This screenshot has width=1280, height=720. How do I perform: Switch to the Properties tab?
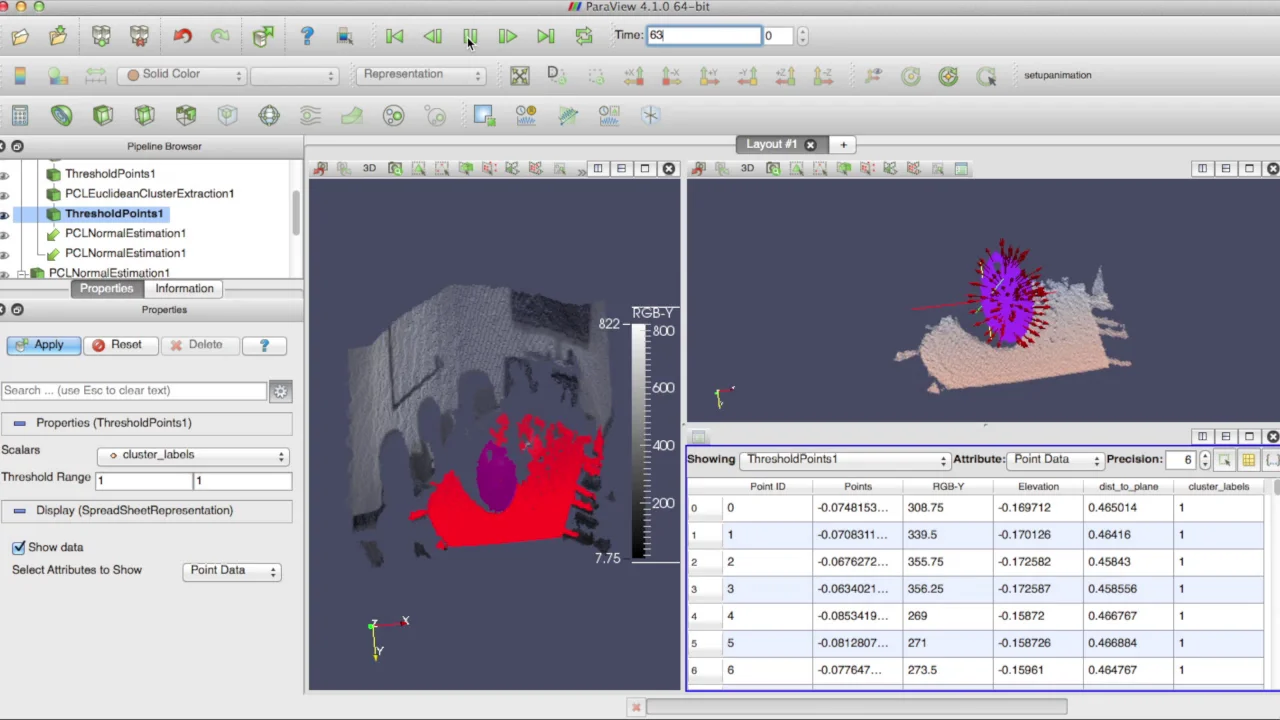pos(106,289)
